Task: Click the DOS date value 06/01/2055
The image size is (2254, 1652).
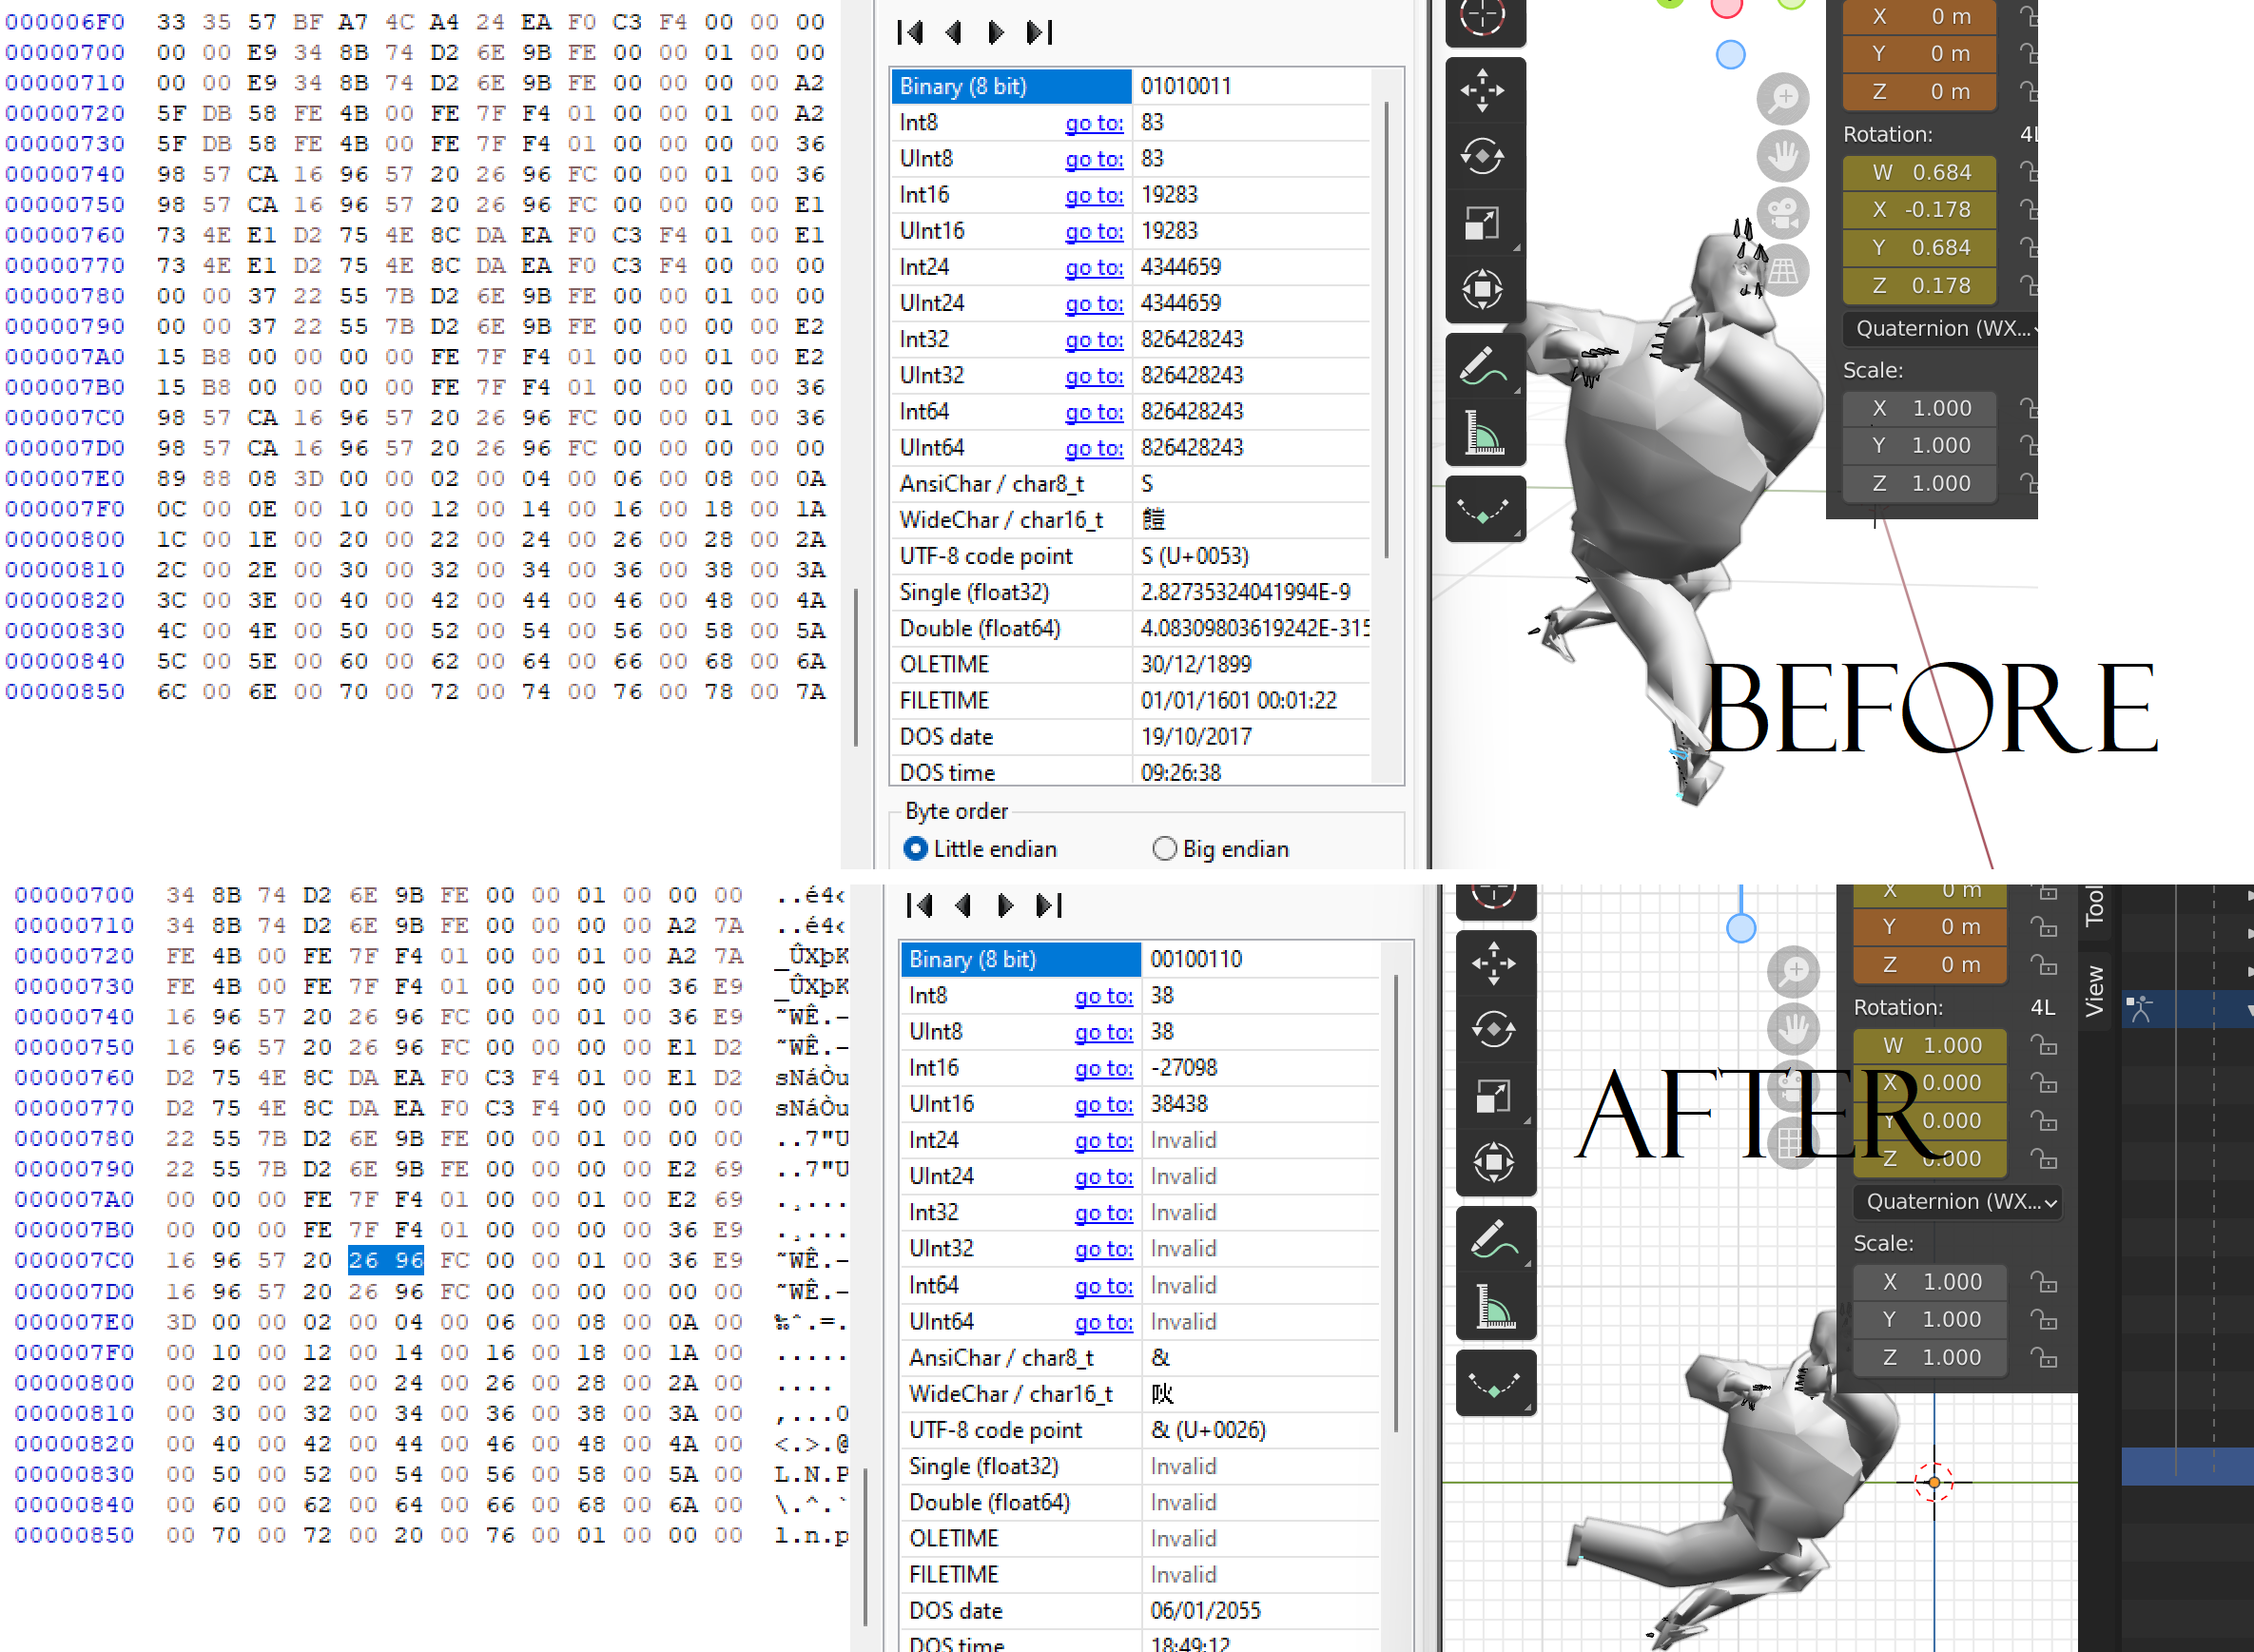Action: (1205, 1611)
